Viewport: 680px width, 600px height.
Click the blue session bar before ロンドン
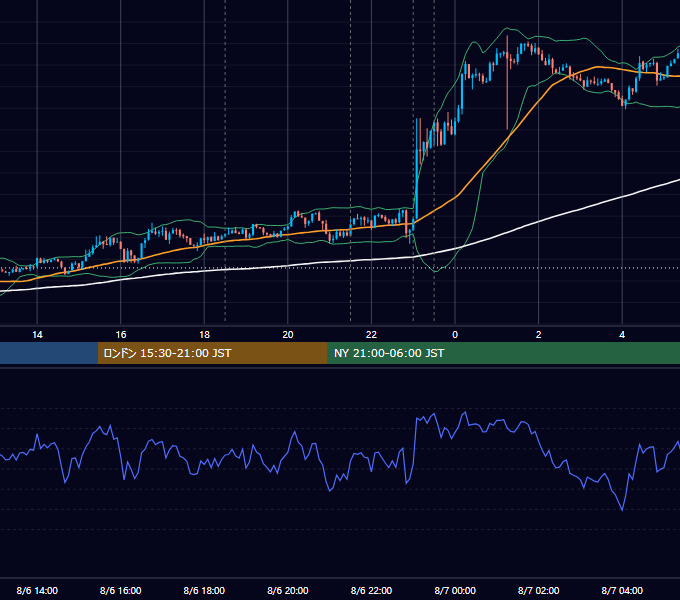coord(49,353)
